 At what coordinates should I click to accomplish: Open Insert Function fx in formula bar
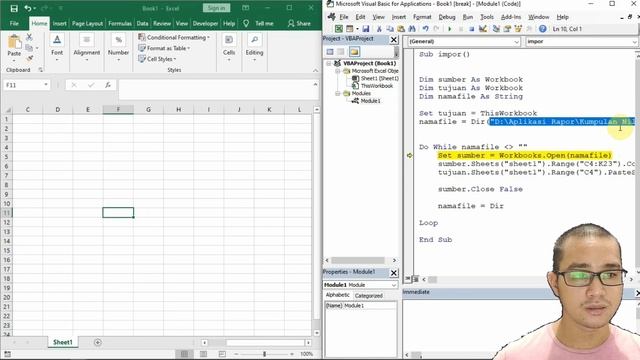click(x=108, y=85)
